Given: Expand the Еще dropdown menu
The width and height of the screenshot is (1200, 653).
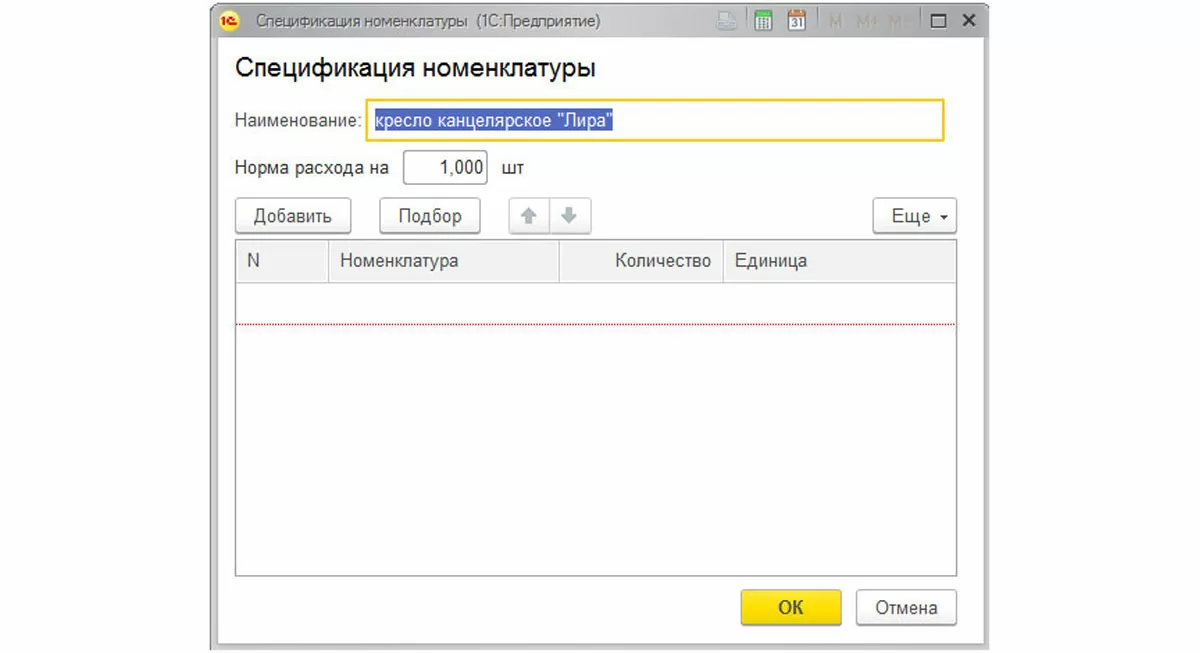Looking at the screenshot, I should (x=914, y=216).
